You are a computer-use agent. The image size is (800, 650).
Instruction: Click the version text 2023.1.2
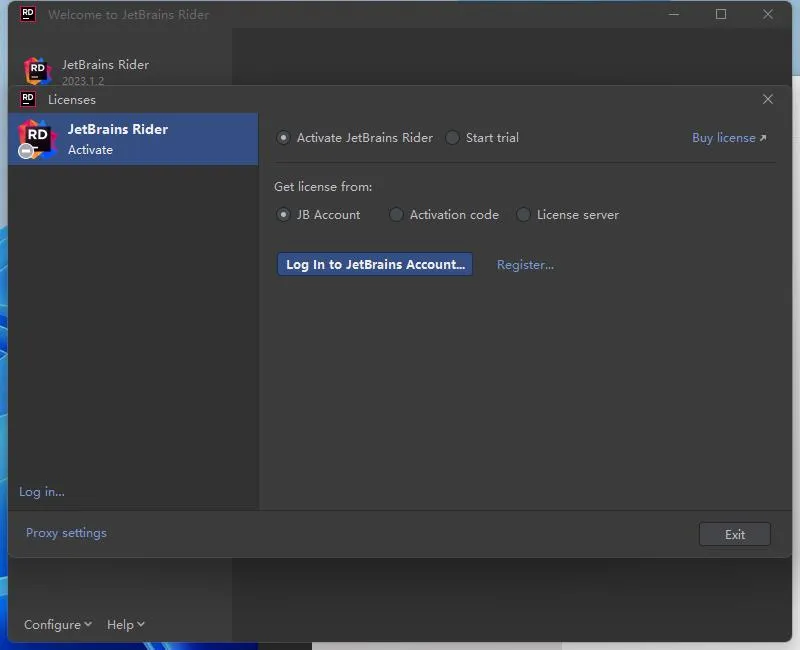(x=83, y=81)
